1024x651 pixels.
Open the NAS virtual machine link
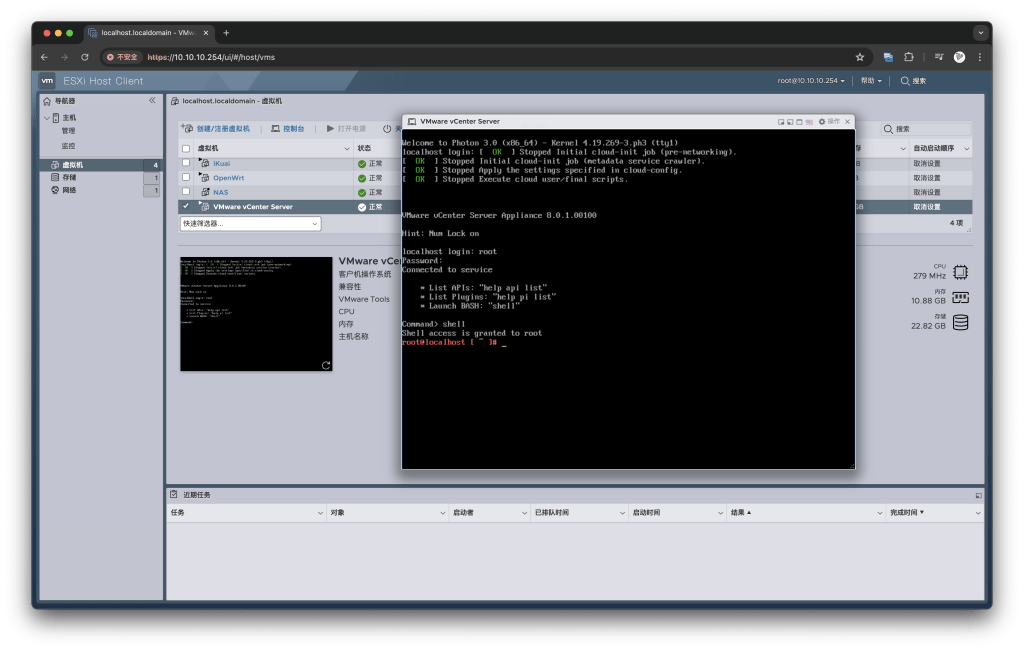coord(221,193)
